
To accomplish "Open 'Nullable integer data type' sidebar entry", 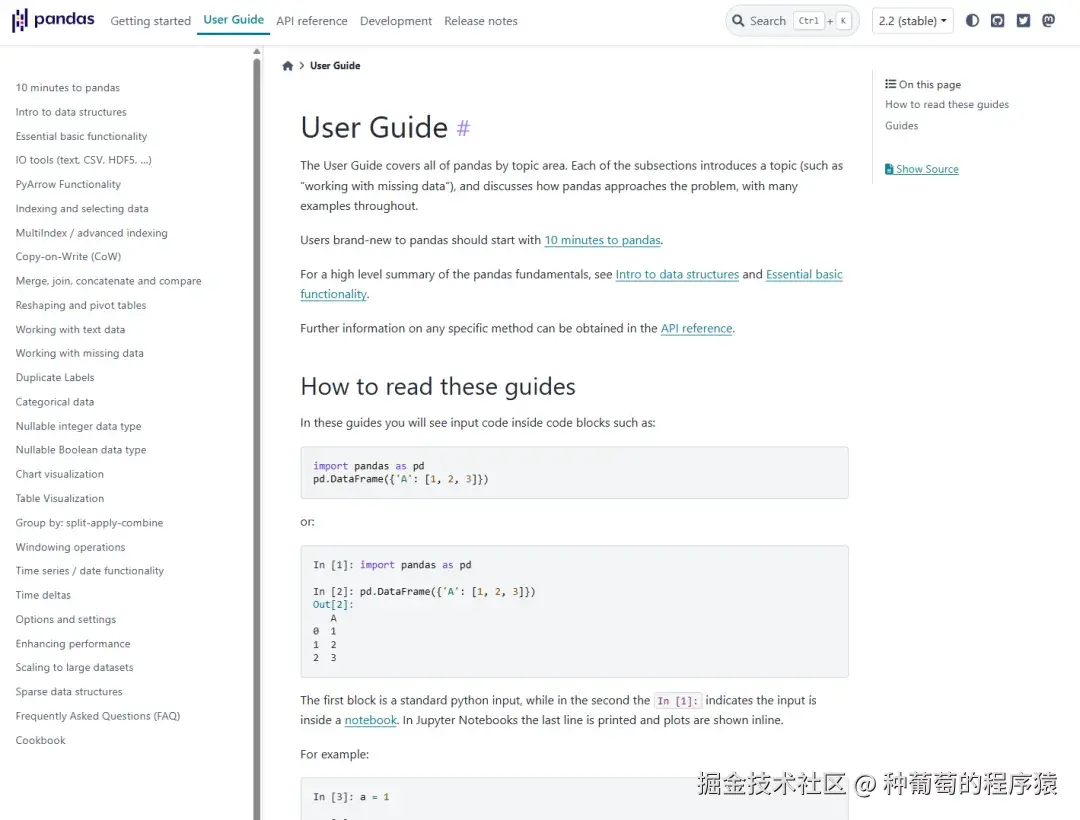I will click(79, 426).
